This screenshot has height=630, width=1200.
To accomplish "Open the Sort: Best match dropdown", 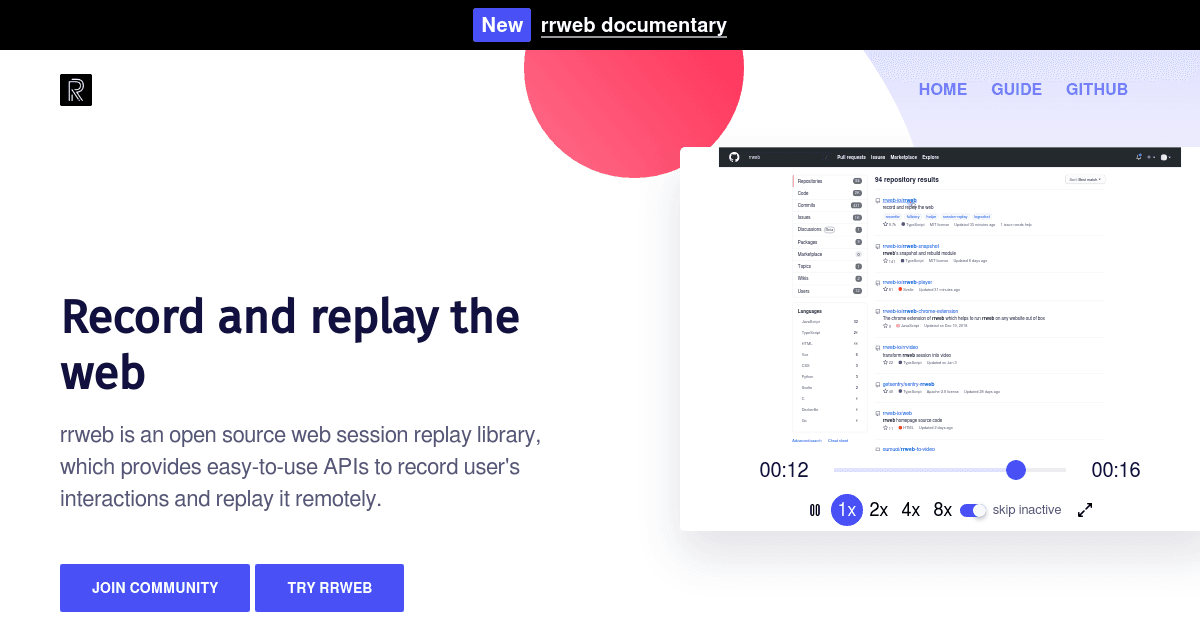I will [x=1085, y=180].
